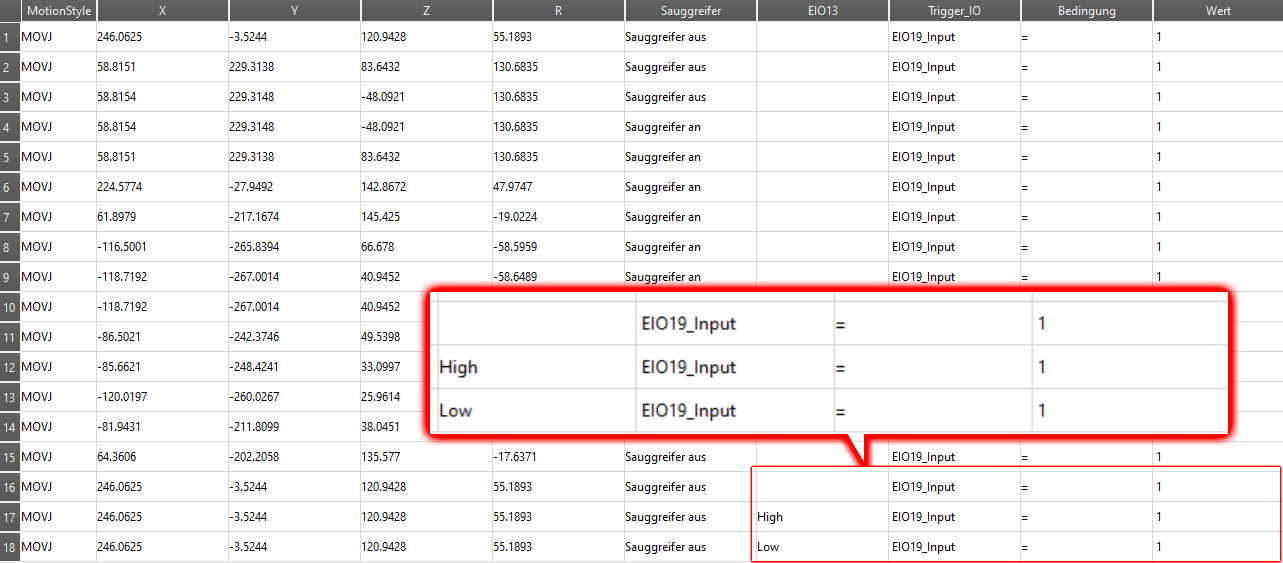The height and width of the screenshot is (563, 1283).
Task: Select the R column header
Action: point(558,11)
